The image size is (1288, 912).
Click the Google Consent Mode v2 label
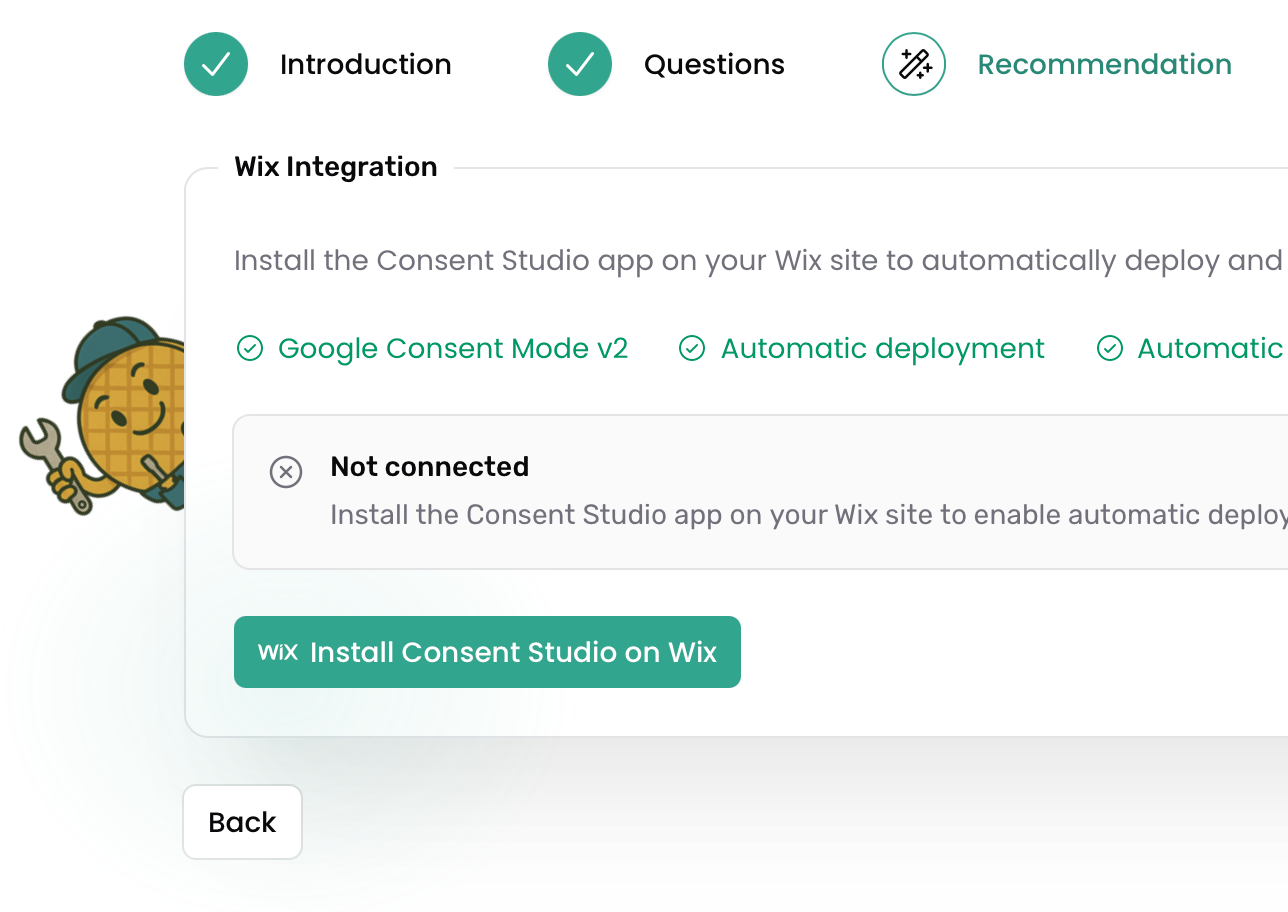pyautogui.click(x=453, y=348)
